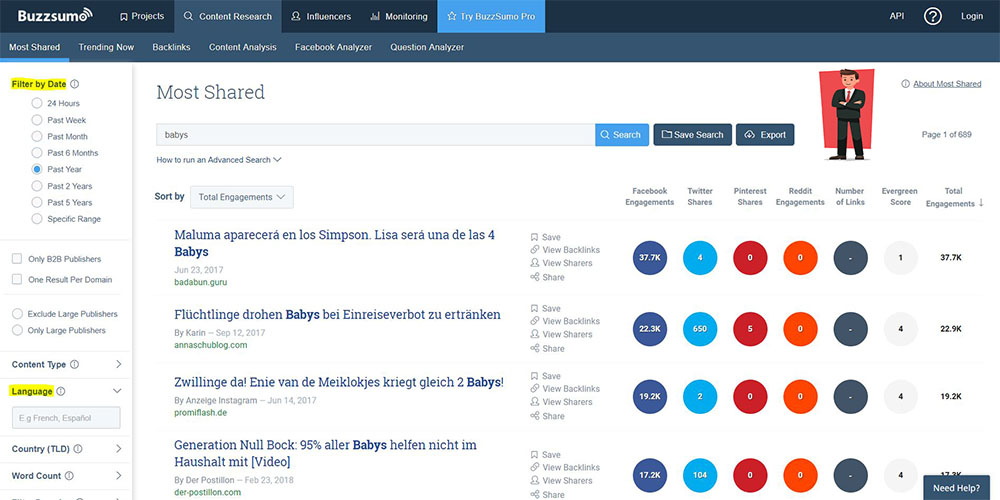Select the 24 Hours date filter
This screenshot has height=500, width=1000.
click(x=36, y=103)
